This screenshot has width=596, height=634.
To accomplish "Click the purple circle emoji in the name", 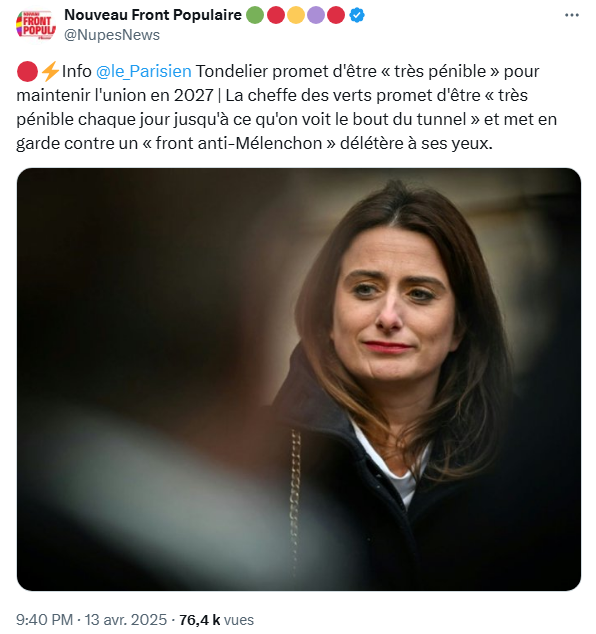I will click(x=316, y=15).
